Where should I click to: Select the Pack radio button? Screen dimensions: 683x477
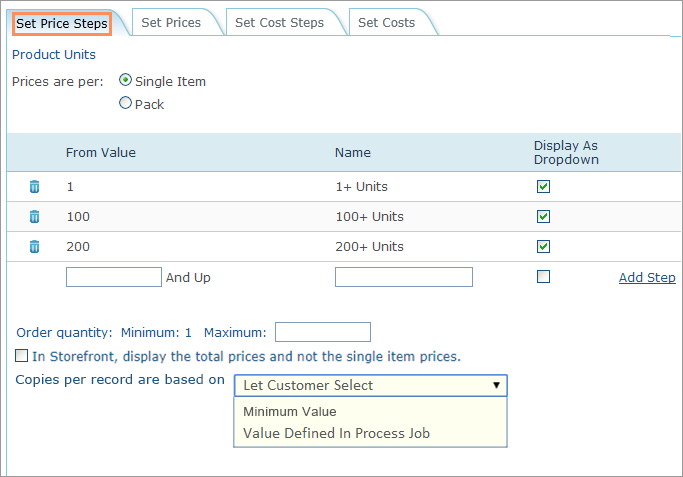click(125, 103)
